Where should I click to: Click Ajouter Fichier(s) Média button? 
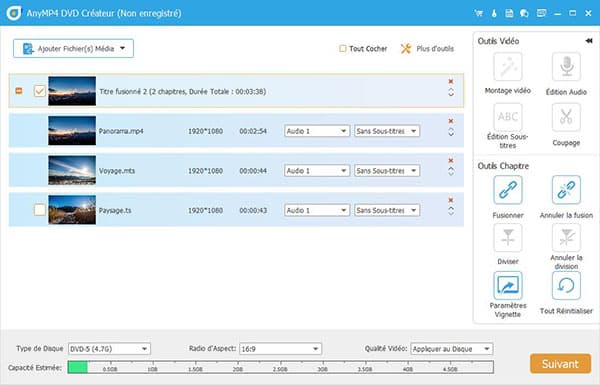73,48
